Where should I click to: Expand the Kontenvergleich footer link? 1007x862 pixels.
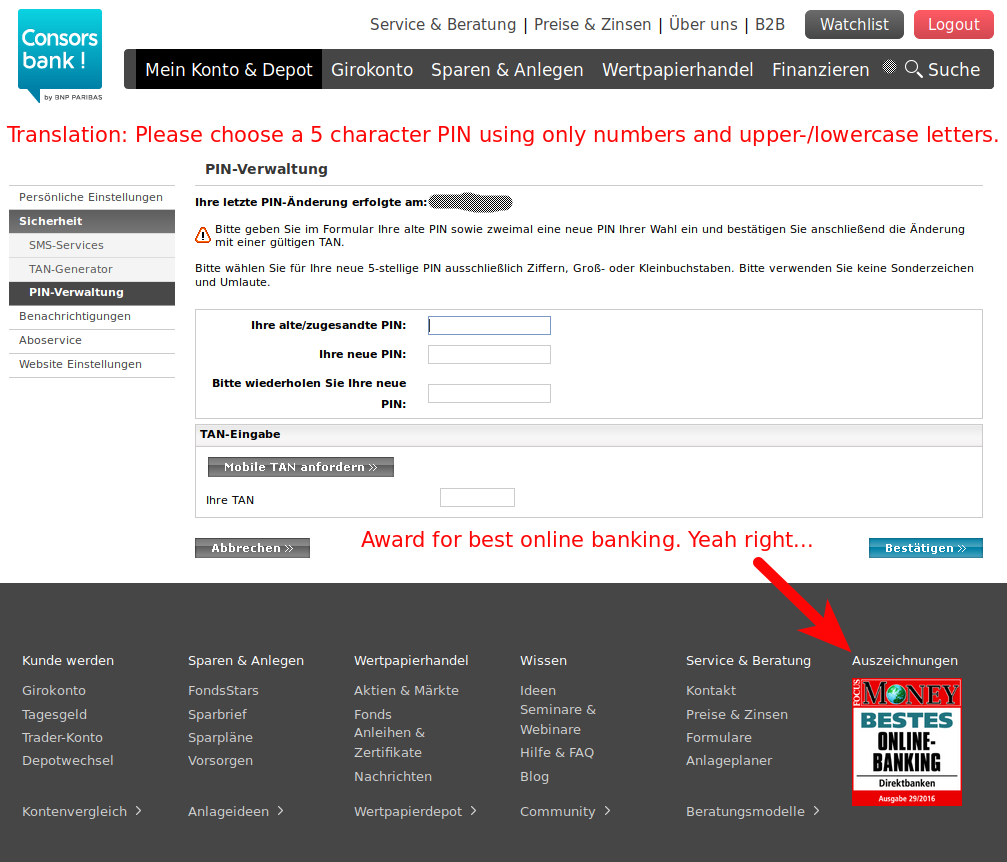[x=82, y=811]
